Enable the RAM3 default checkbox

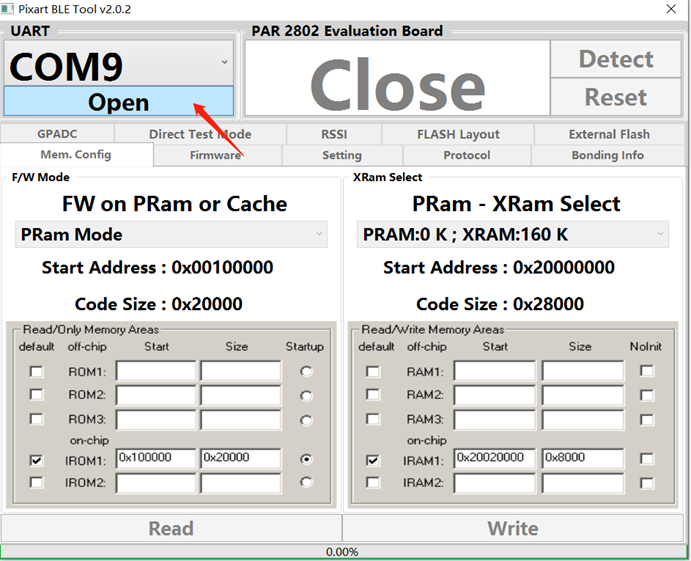(373, 418)
